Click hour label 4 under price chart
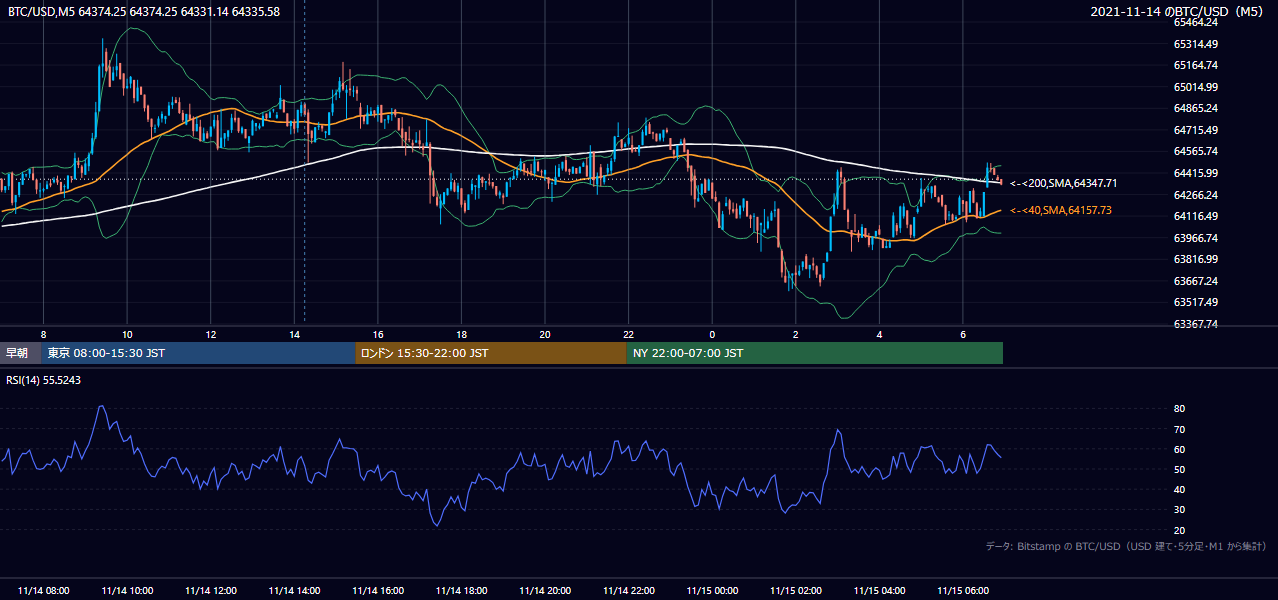The height and width of the screenshot is (600, 1278). pyautogui.click(x=879, y=334)
